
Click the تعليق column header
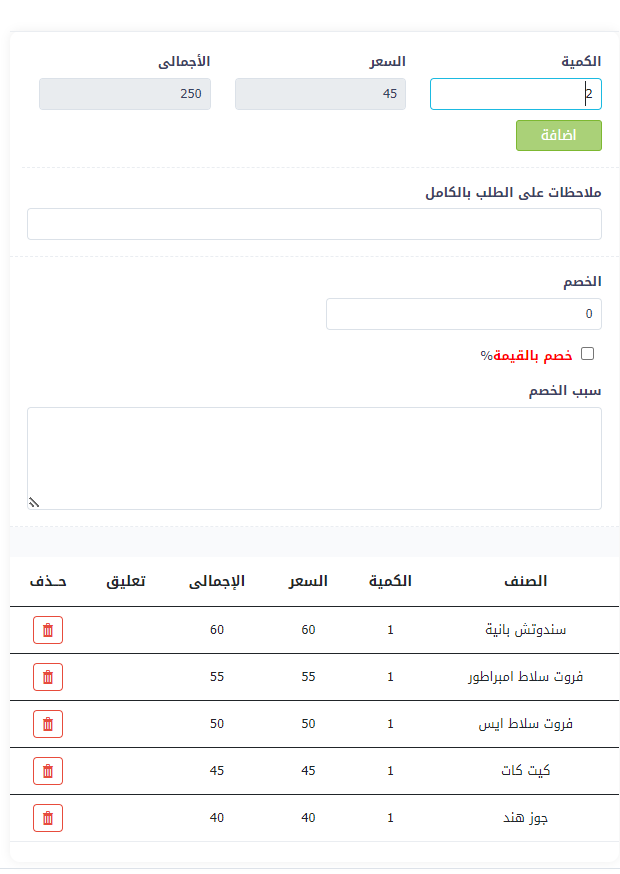(126, 581)
